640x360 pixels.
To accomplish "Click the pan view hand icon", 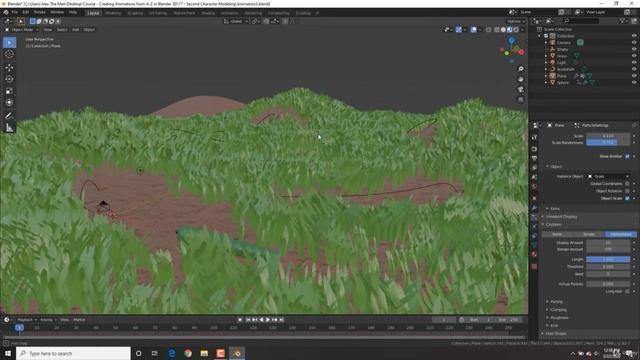I will (x=520, y=79).
